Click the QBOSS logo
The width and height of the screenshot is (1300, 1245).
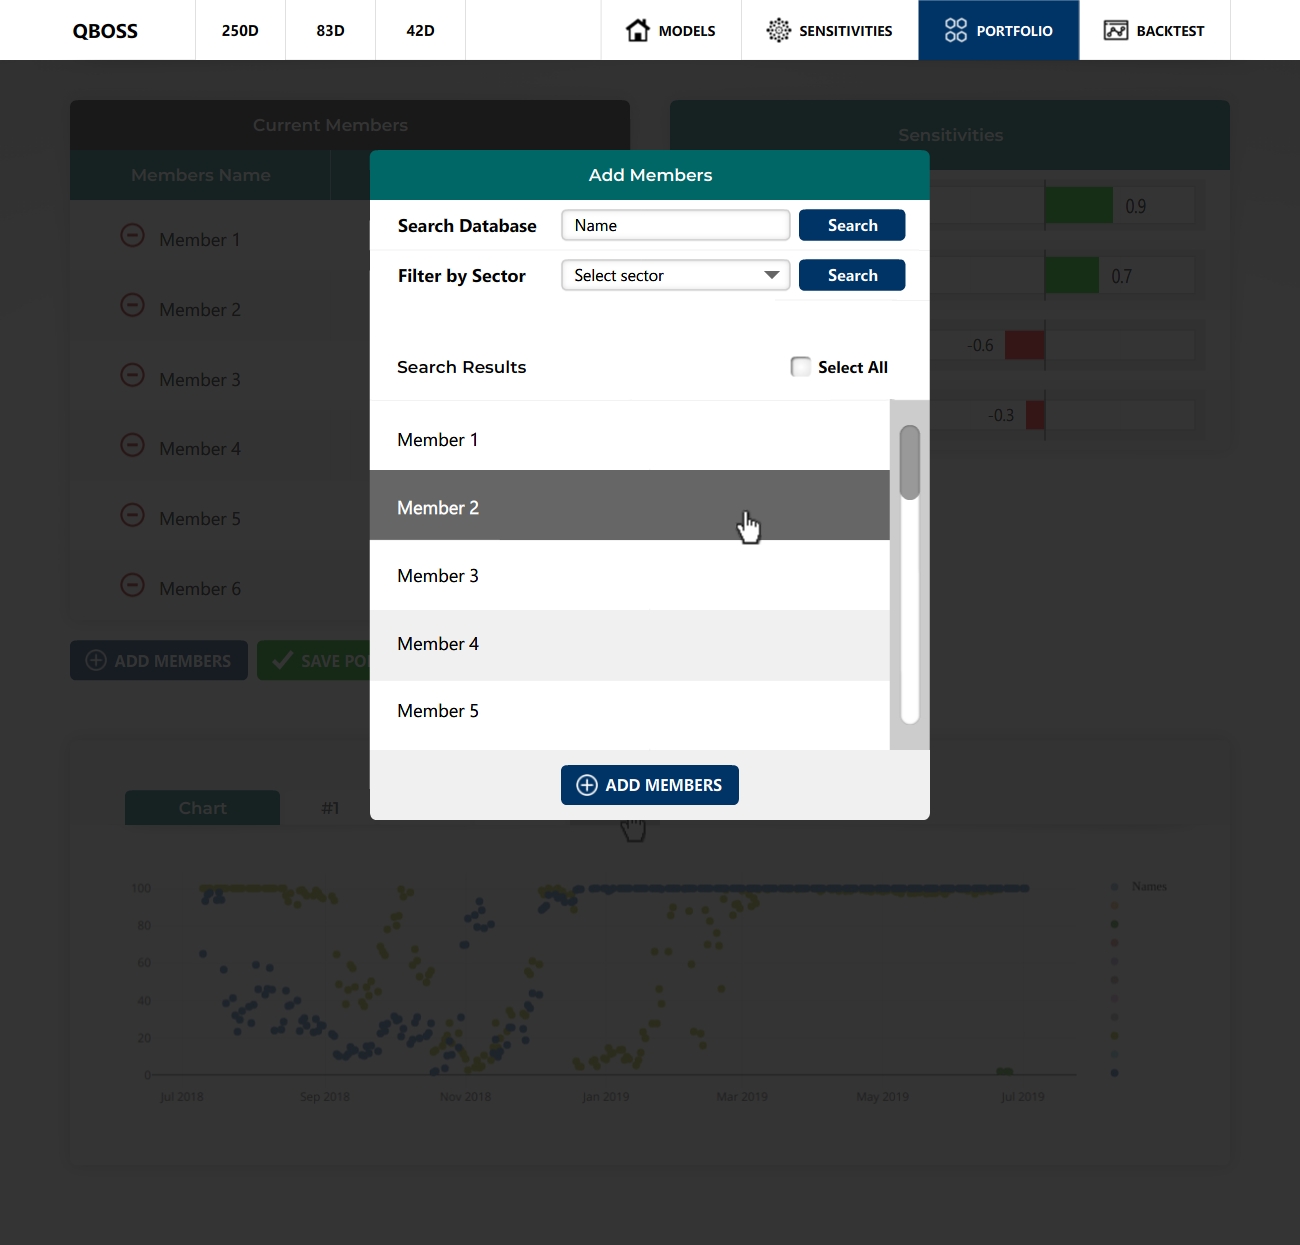pos(105,31)
